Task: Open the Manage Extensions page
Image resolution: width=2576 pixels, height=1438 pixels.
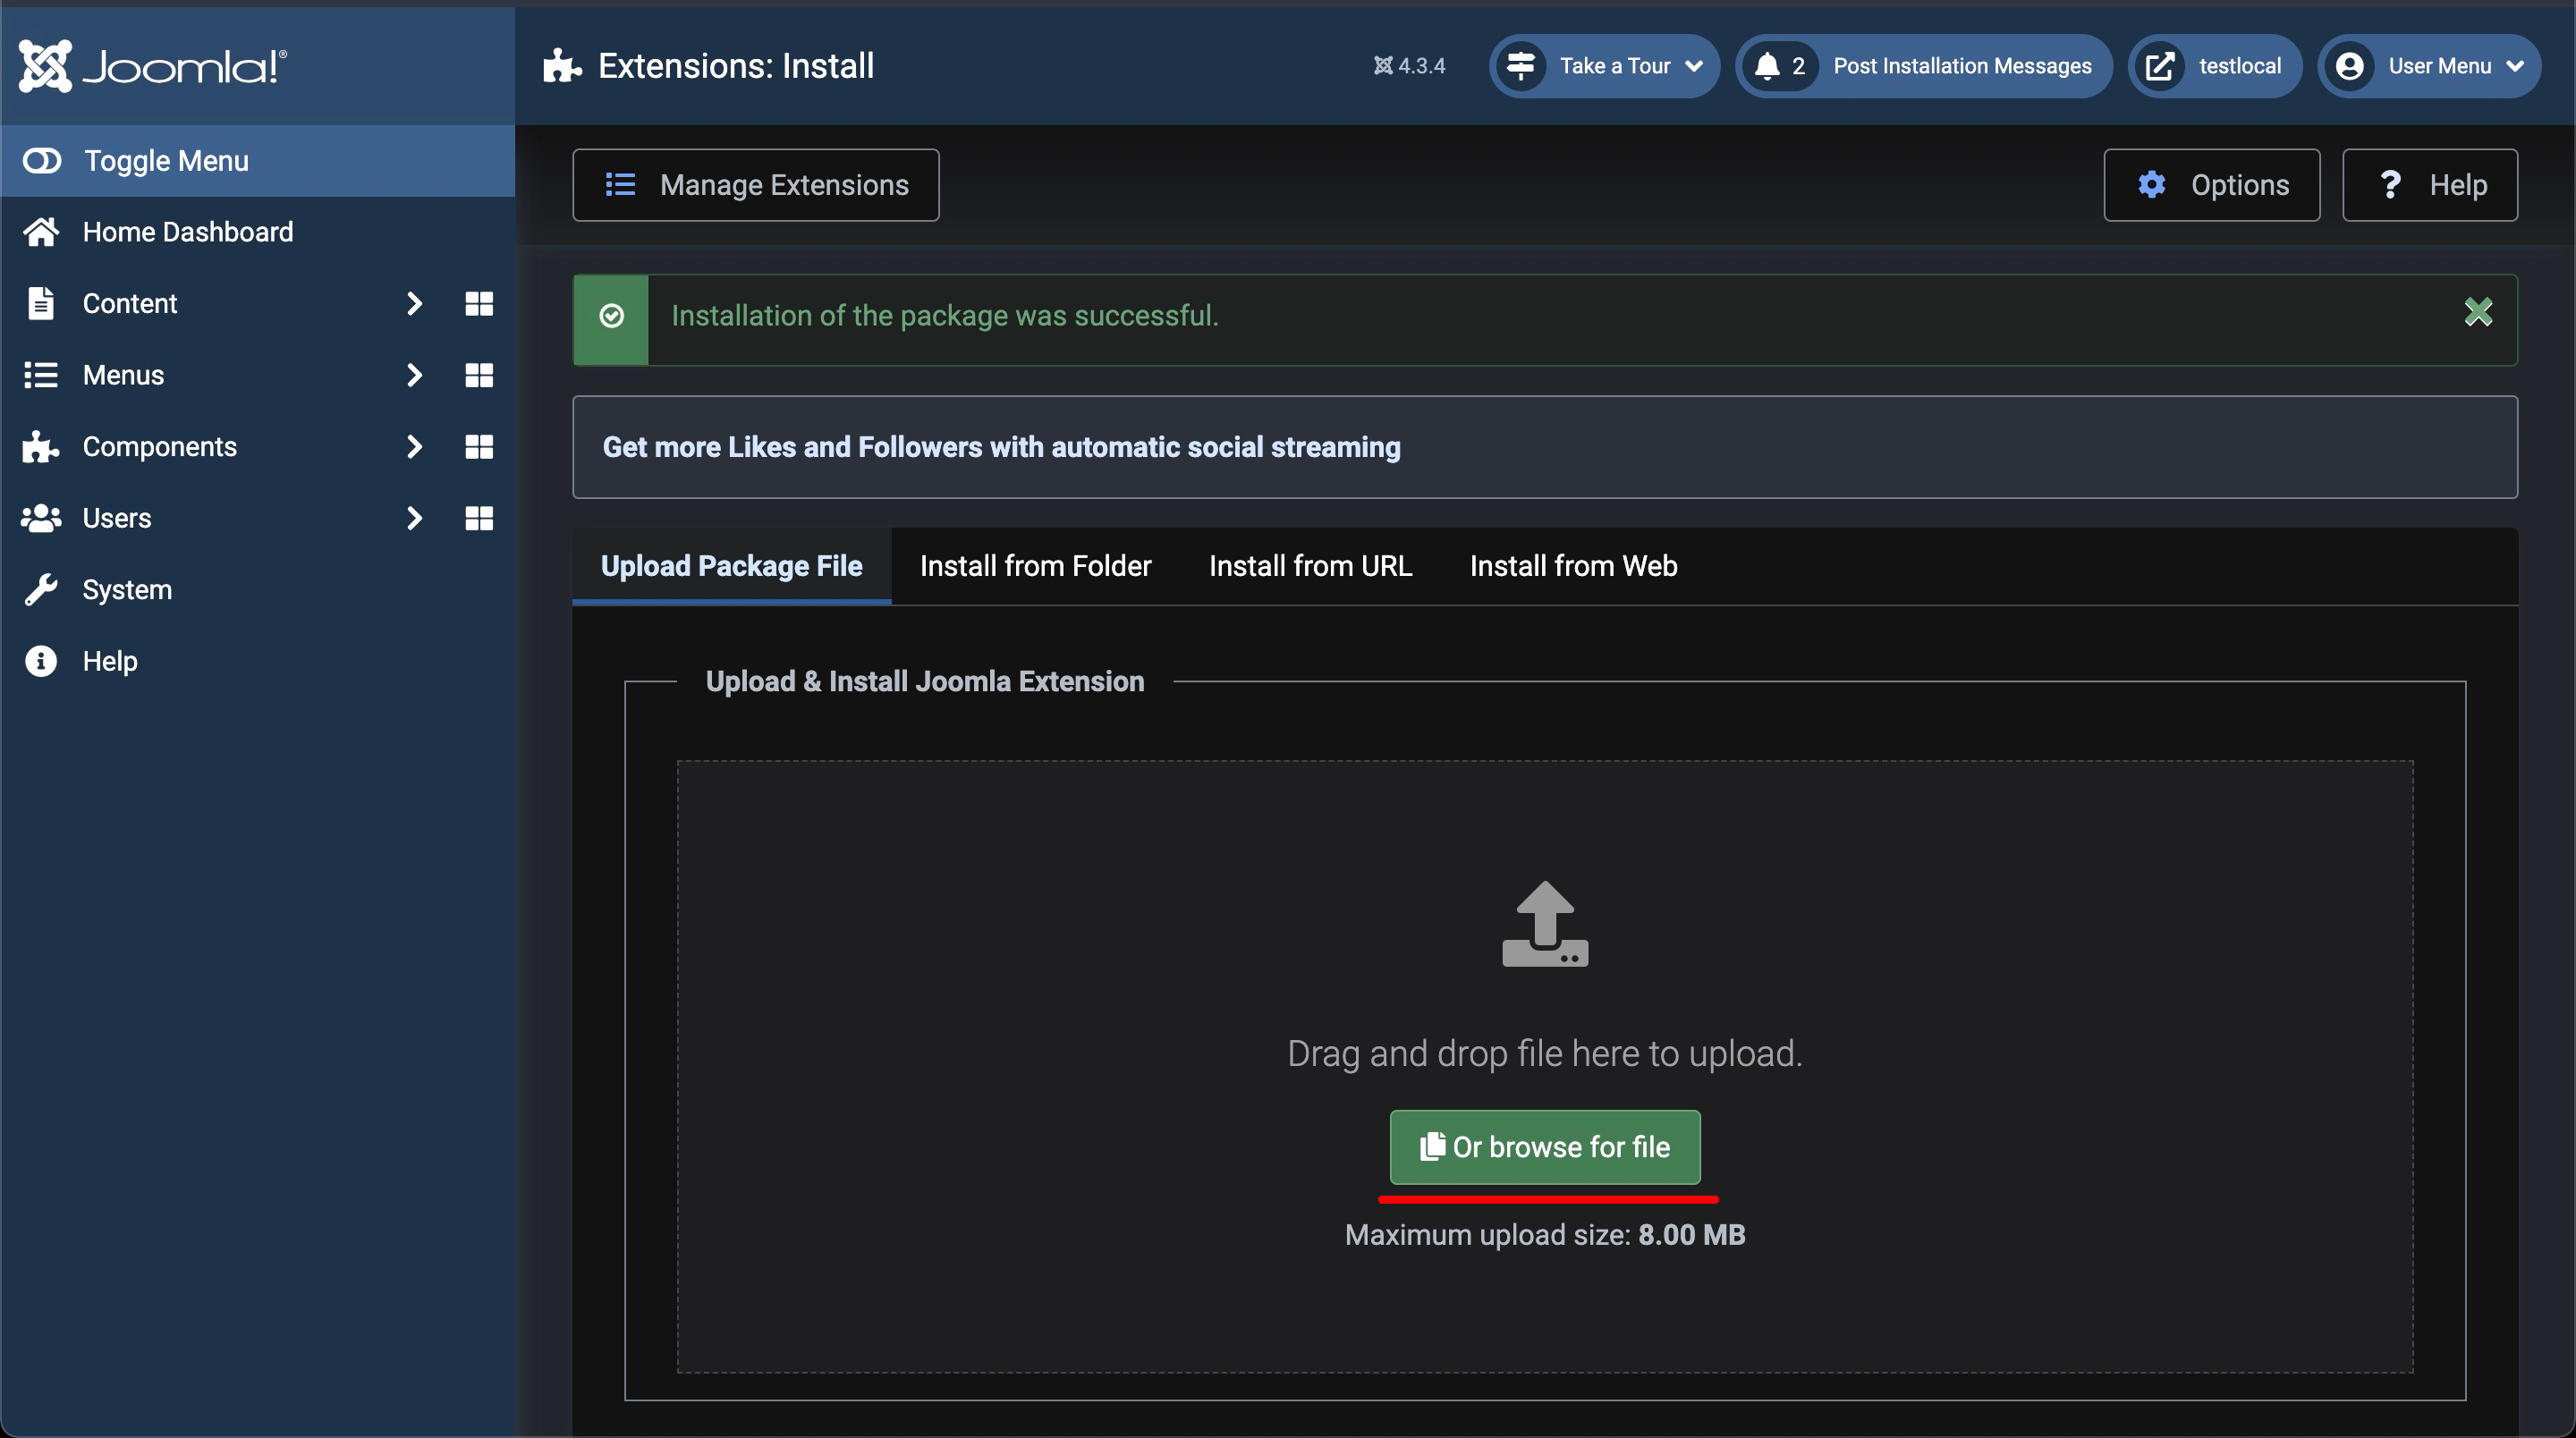Action: (x=756, y=185)
